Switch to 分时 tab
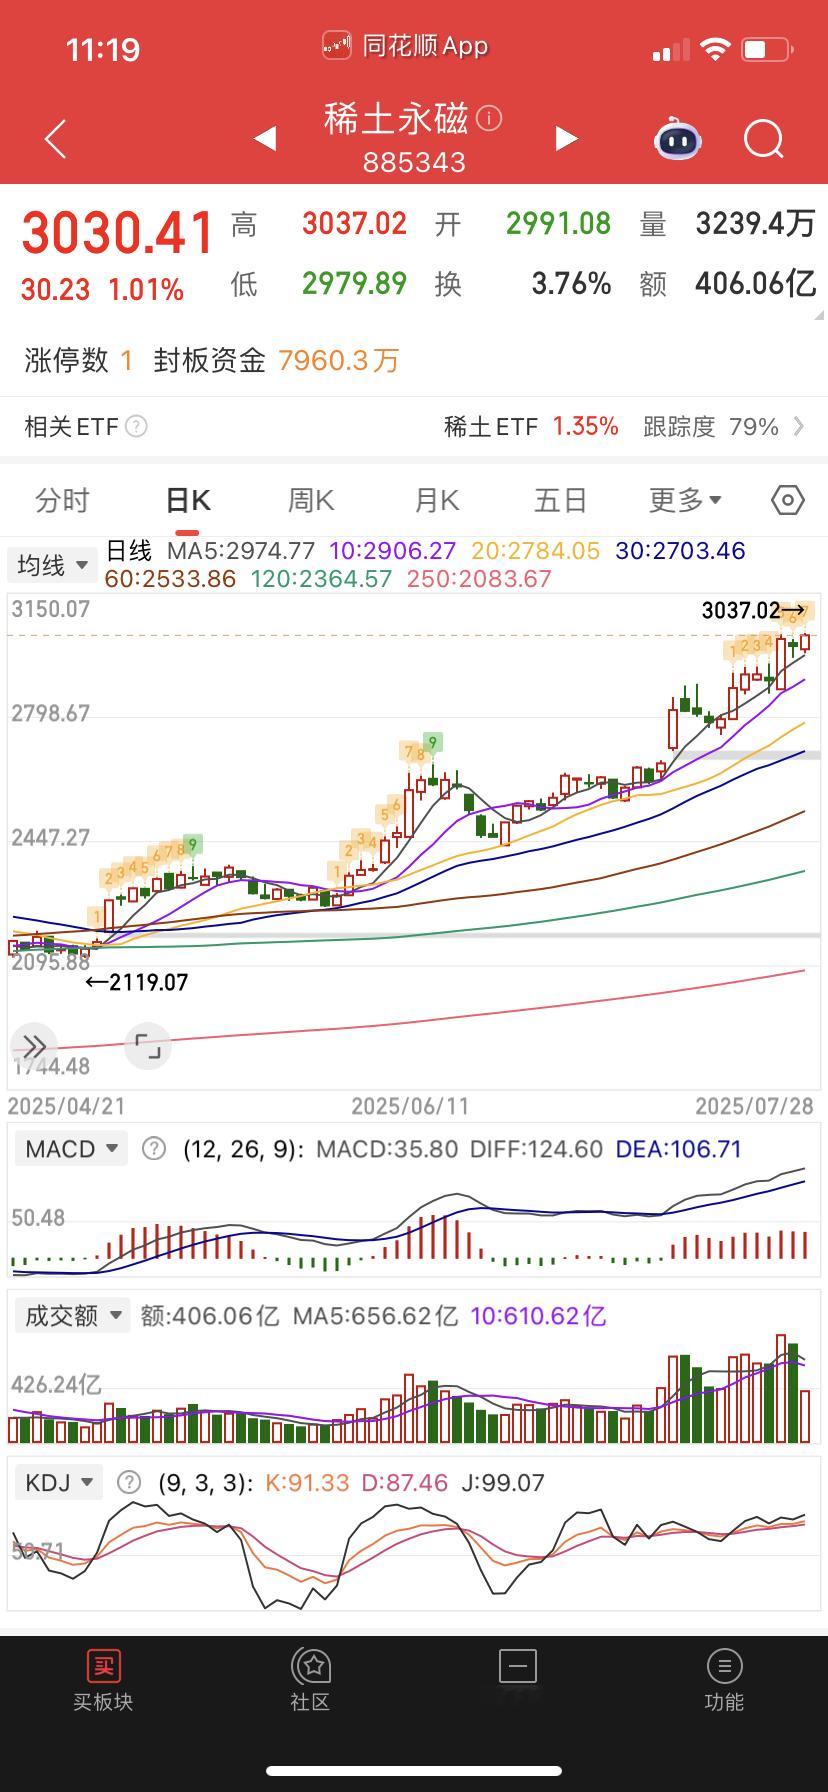Viewport: 828px width, 1792px height. pos(62,500)
